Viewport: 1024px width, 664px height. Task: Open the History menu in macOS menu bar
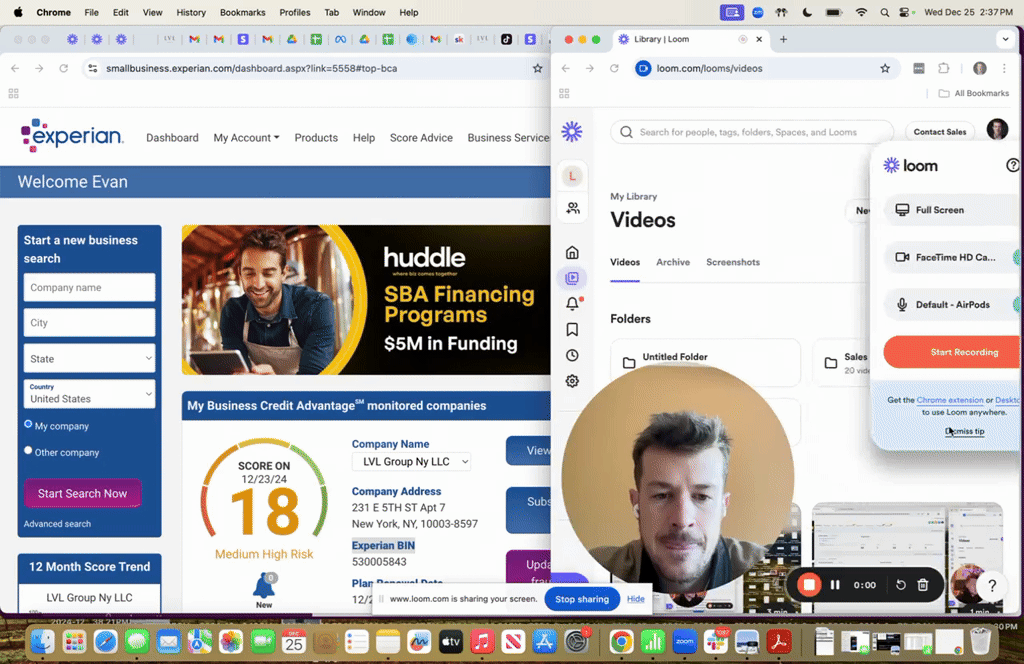(191, 12)
